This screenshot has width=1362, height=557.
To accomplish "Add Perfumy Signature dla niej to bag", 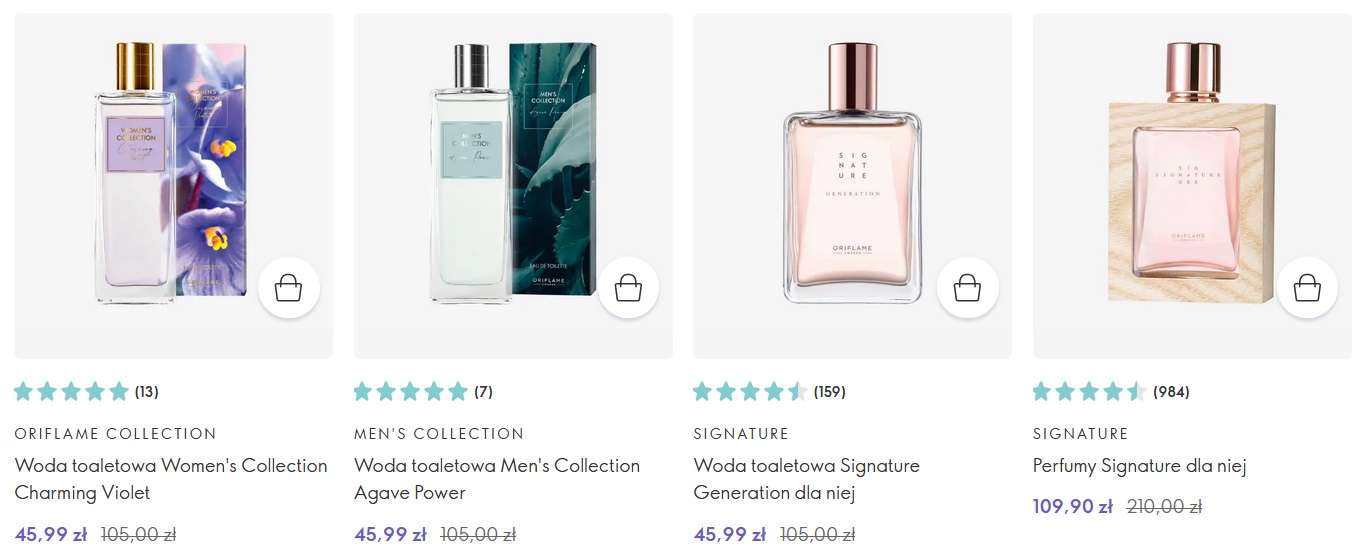I will (1307, 289).
